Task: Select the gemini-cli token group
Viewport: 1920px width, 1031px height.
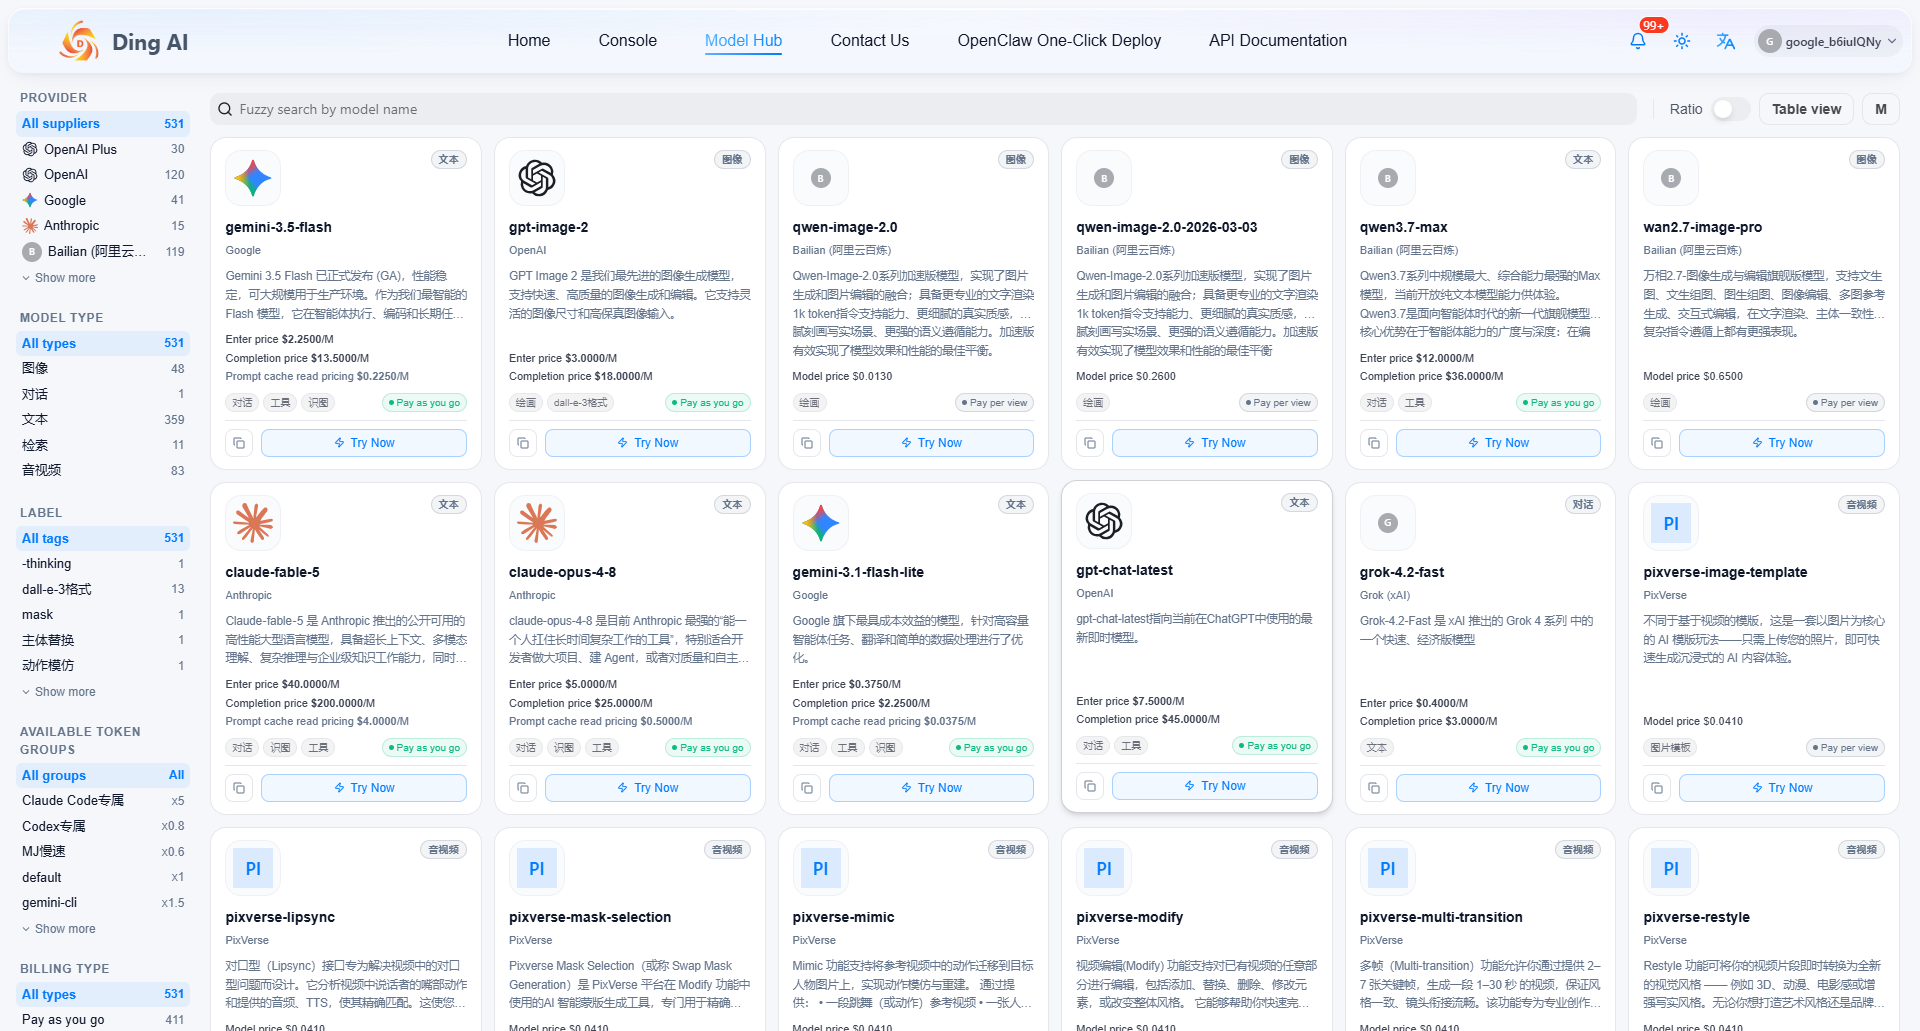Action: 104,902
